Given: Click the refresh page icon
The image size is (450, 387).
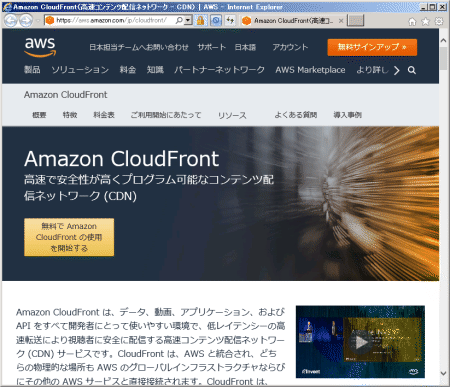Looking at the screenshot, I should 230,21.
